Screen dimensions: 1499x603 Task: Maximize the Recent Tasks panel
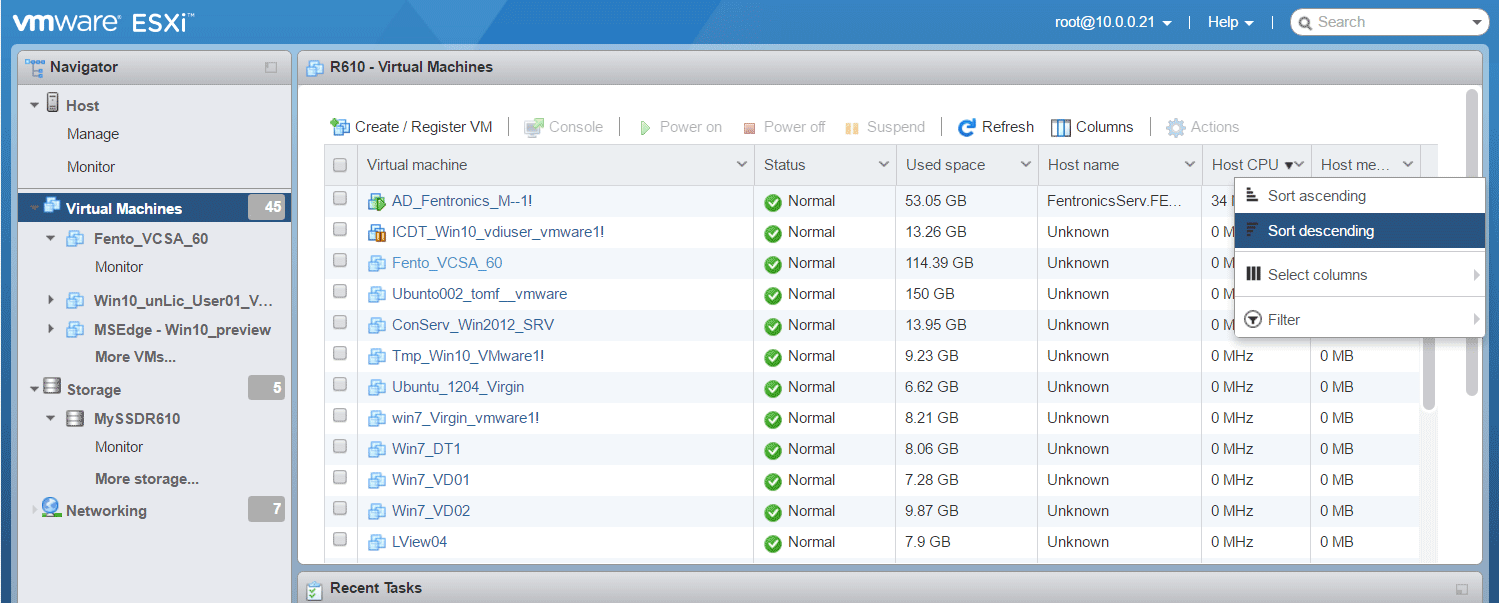pyautogui.click(x=1462, y=590)
